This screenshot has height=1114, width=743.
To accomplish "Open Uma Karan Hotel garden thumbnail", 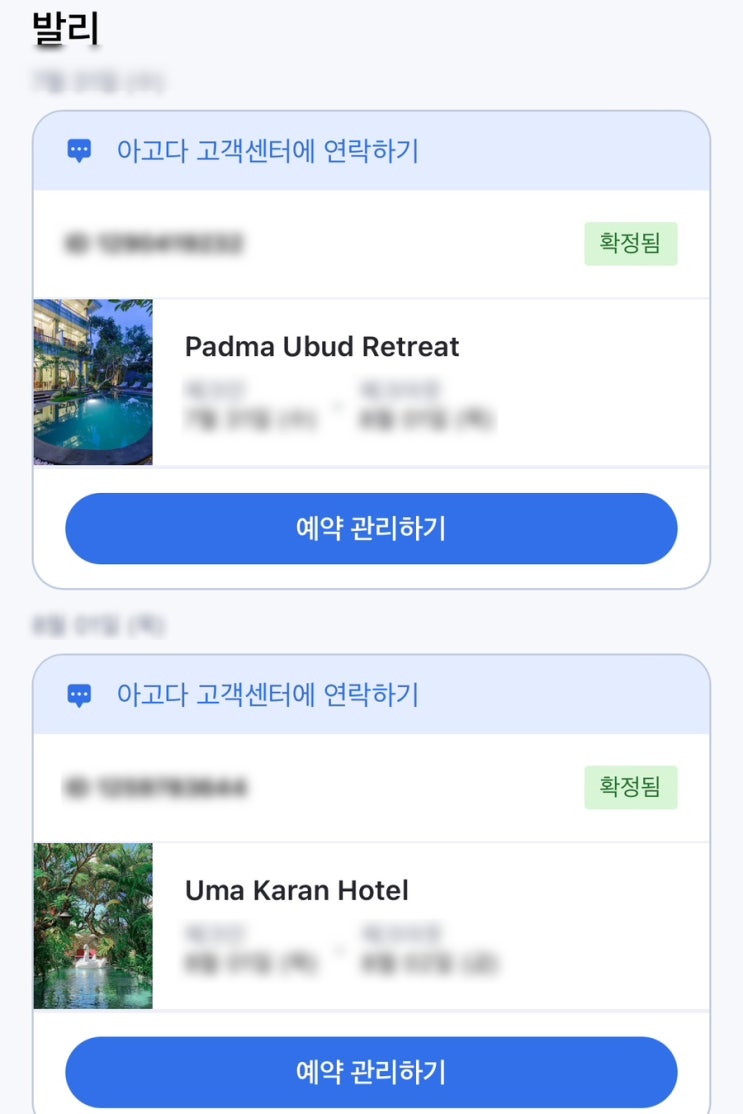I will click(x=93, y=926).
